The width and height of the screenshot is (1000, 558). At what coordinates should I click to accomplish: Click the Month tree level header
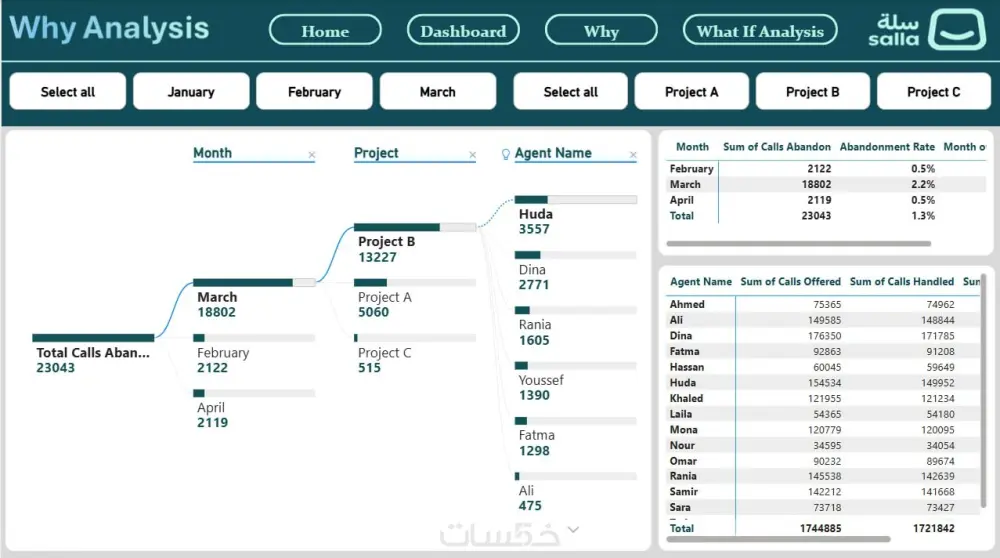[212, 153]
